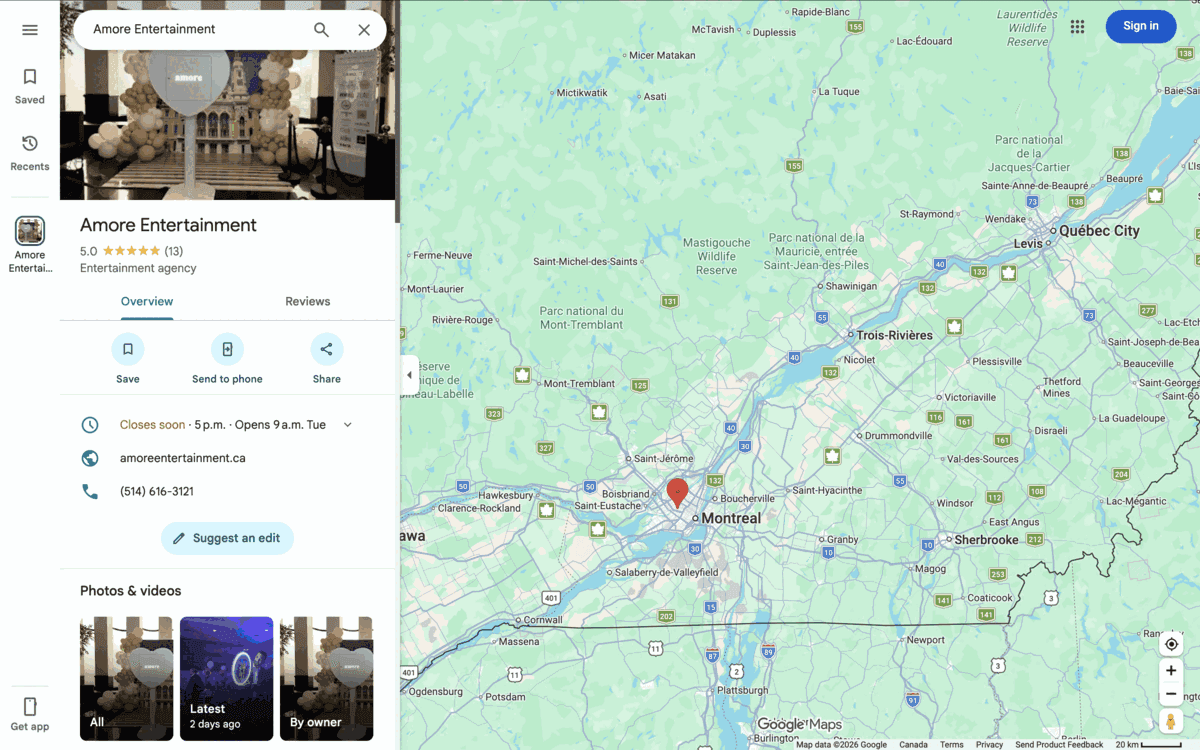Screen dimensions: 1200x750
Task: Click the Cornwall map label
Action: coord(543,619)
